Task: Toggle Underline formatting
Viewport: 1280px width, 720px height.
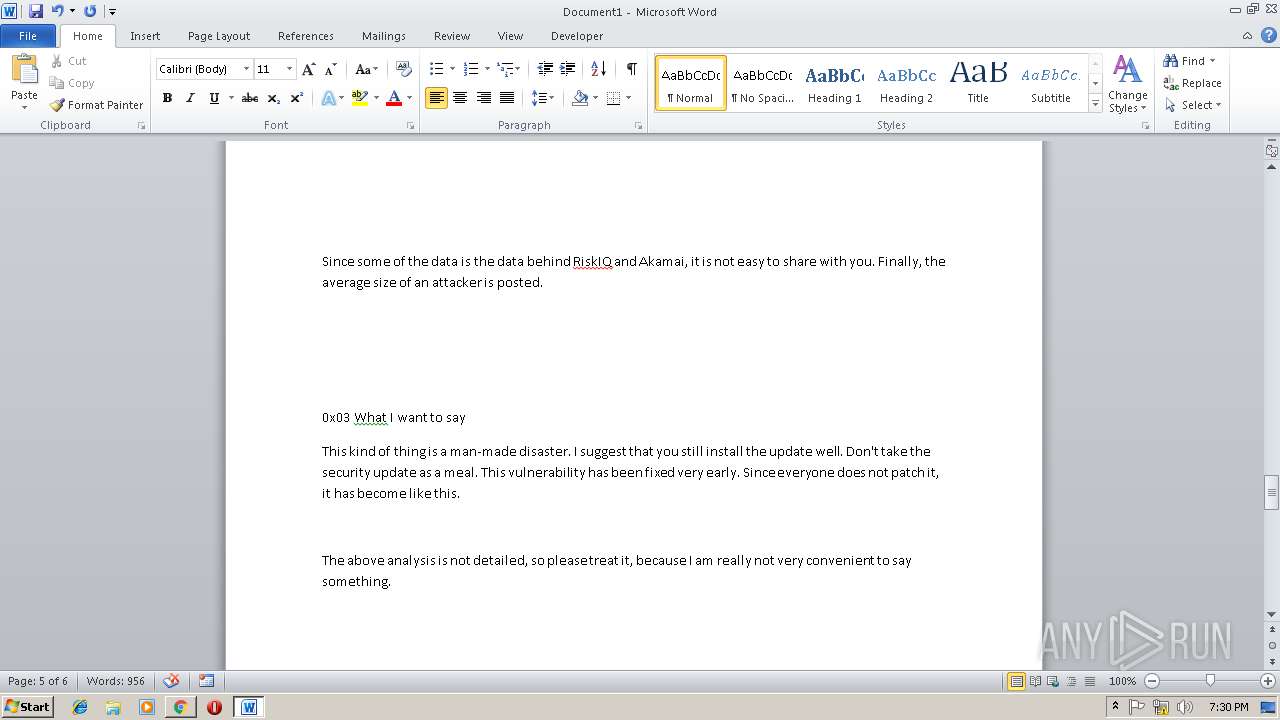Action: [x=214, y=98]
